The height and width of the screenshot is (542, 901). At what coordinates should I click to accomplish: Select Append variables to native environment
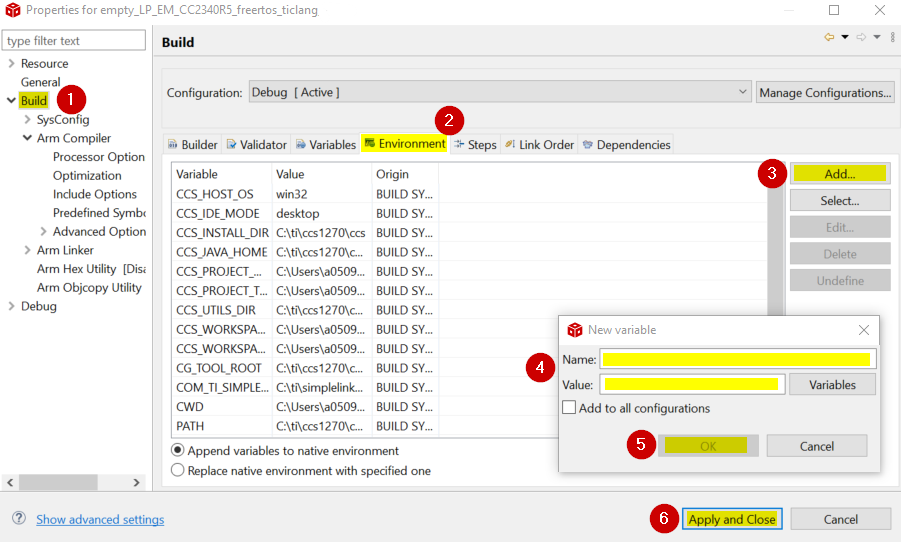tap(178, 450)
